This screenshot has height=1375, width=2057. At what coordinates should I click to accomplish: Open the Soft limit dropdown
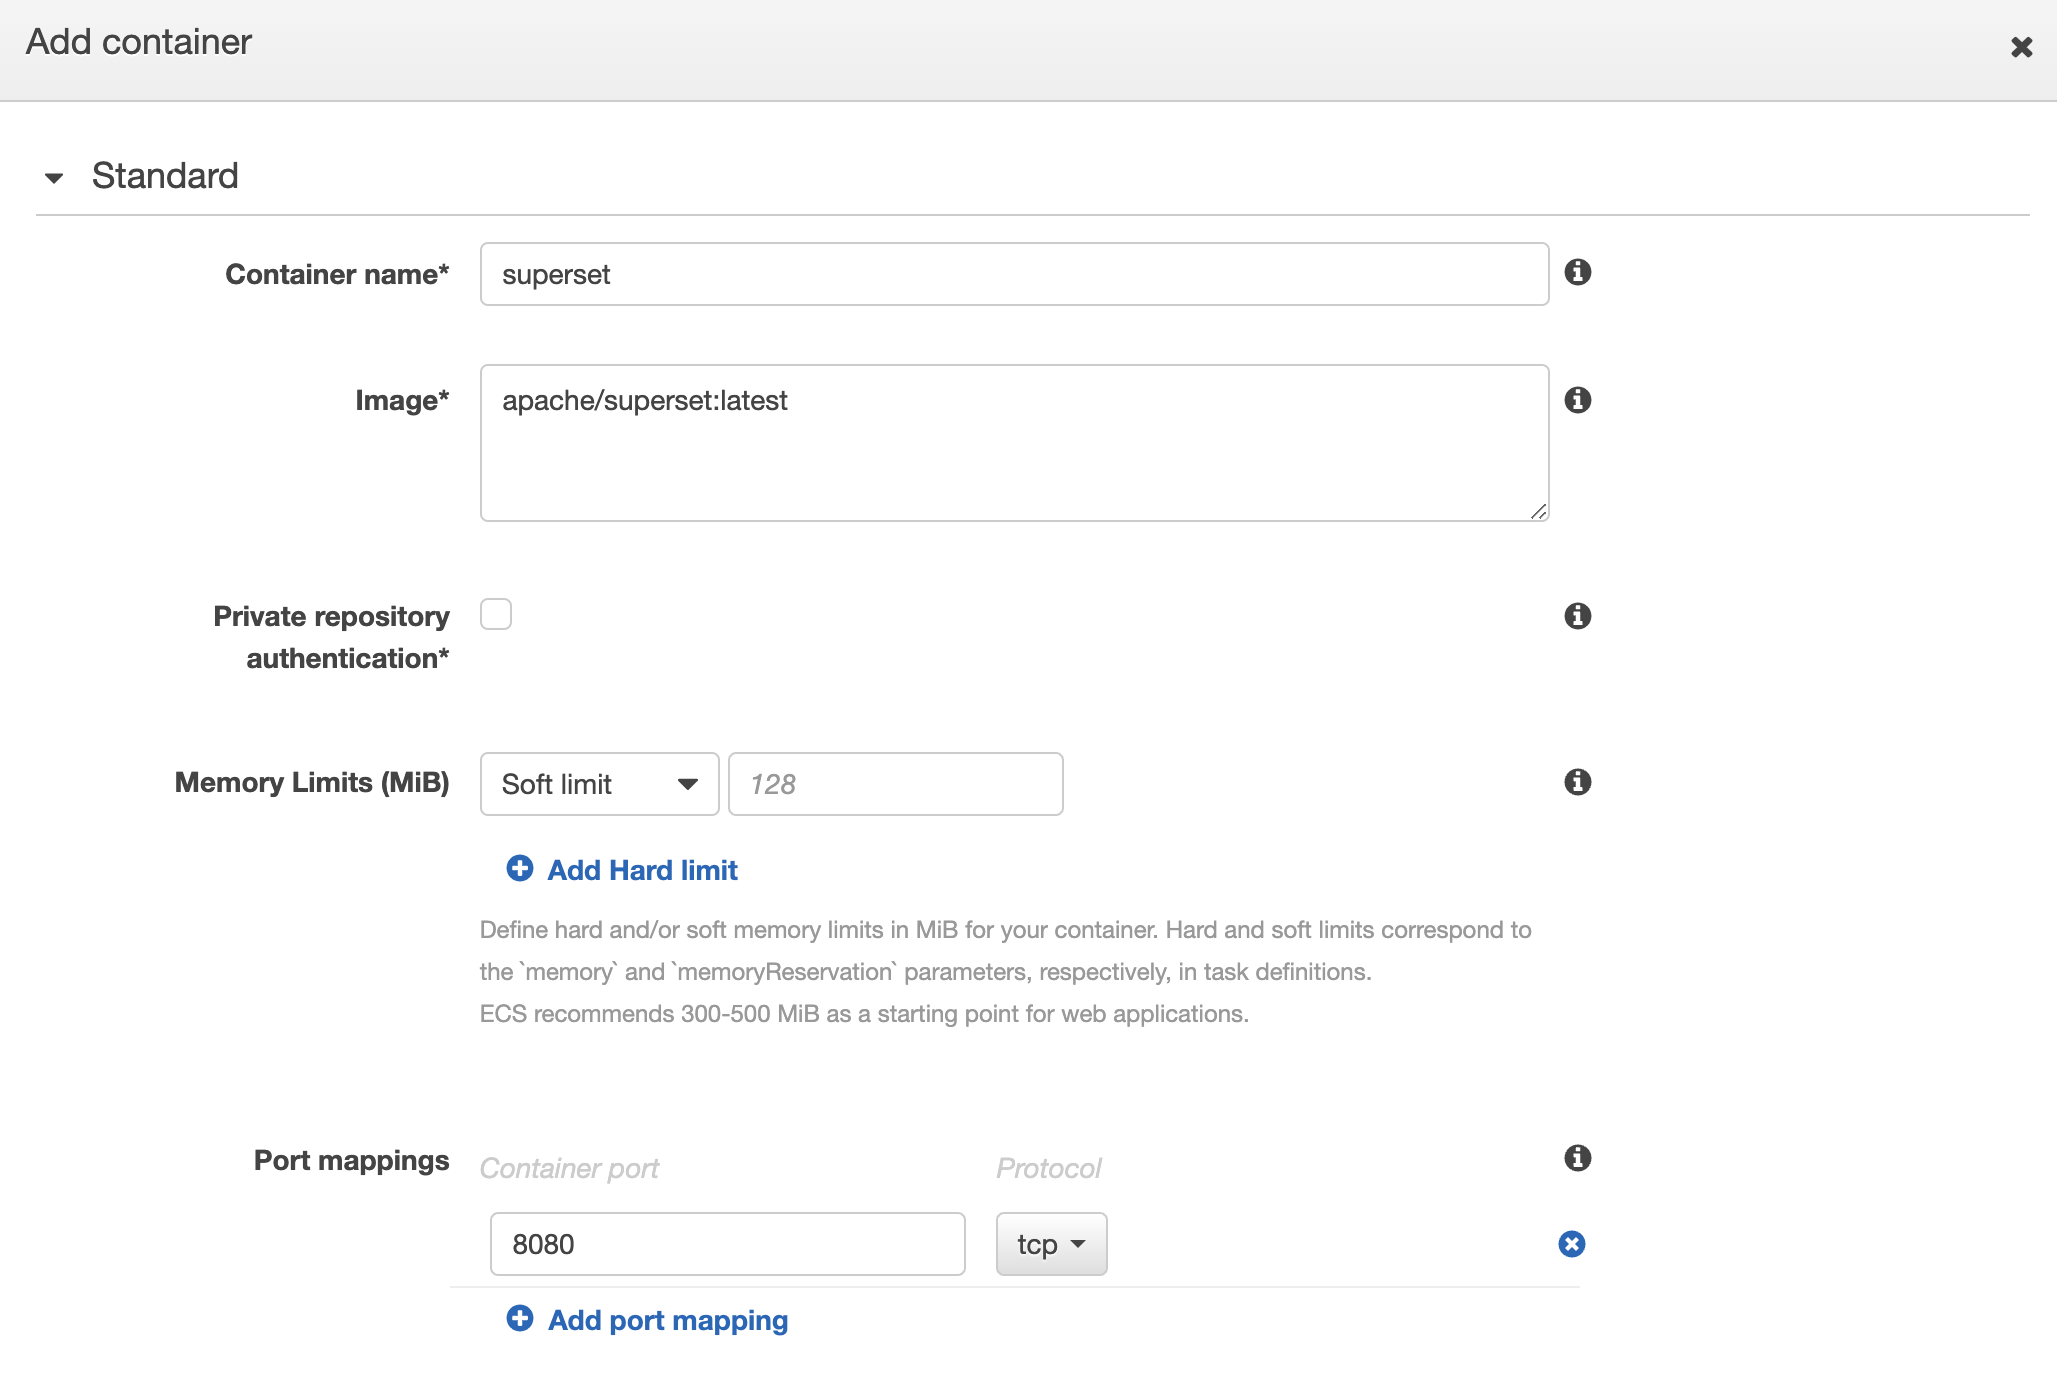tap(599, 784)
